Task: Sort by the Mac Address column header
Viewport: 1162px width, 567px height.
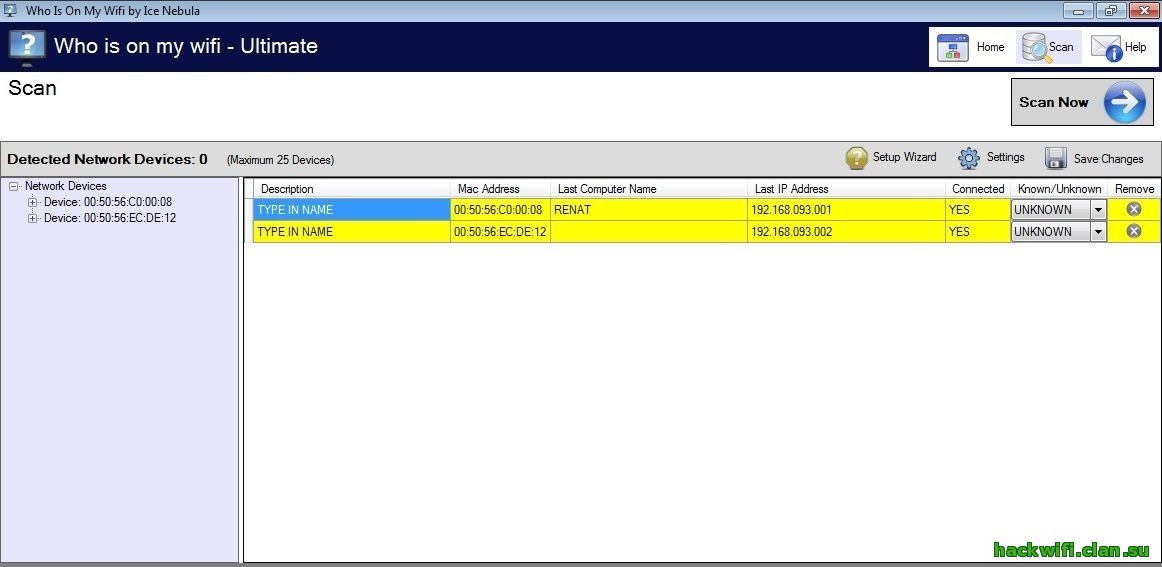Action: [x=500, y=189]
